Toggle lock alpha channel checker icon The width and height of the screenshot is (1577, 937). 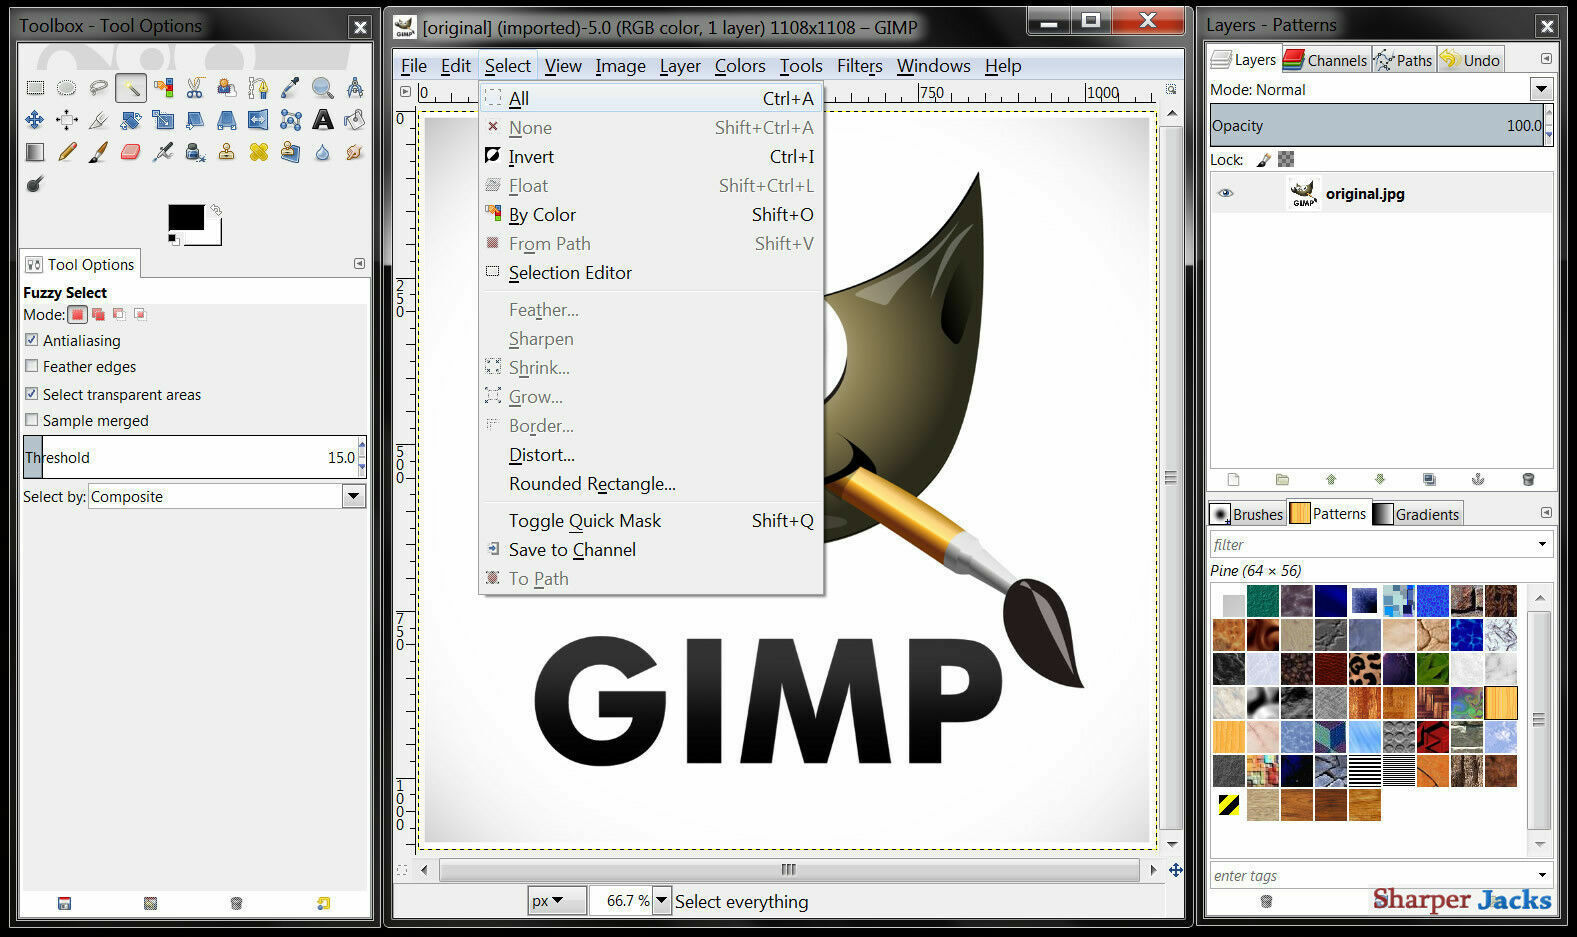(x=1286, y=159)
